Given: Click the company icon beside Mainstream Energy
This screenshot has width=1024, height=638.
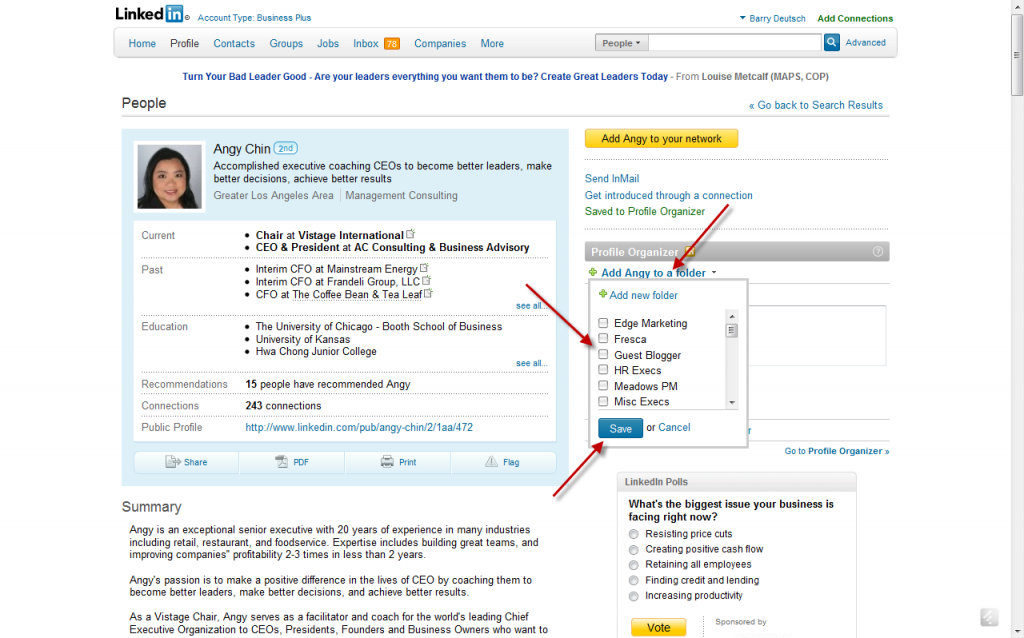Looking at the screenshot, I should point(425,268).
